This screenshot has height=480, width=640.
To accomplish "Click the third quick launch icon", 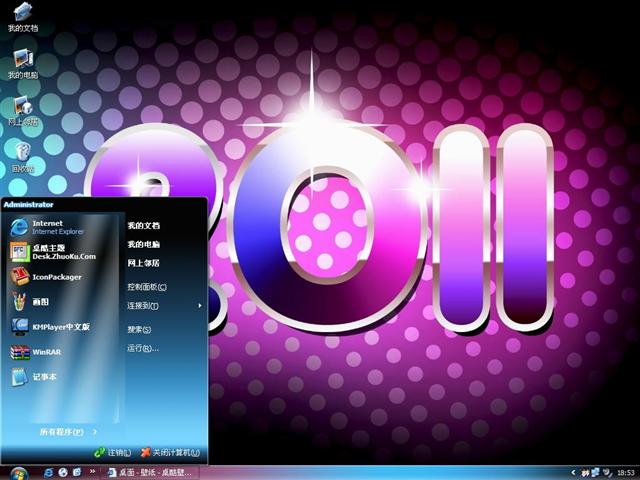I will coord(77,472).
